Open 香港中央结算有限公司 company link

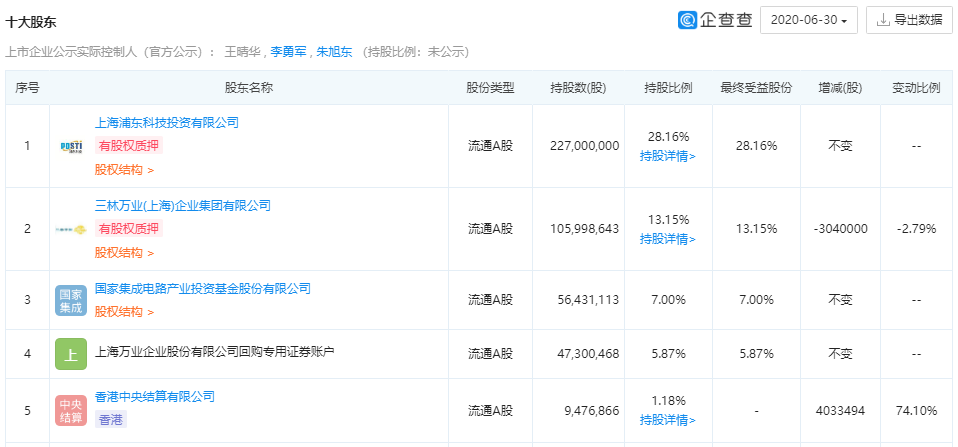point(154,397)
